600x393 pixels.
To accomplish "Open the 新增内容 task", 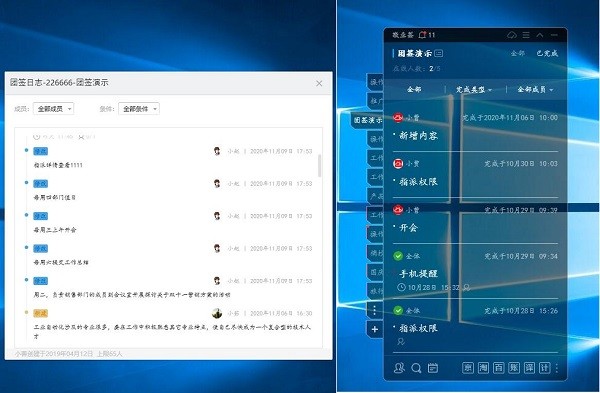I will (x=418, y=135).
